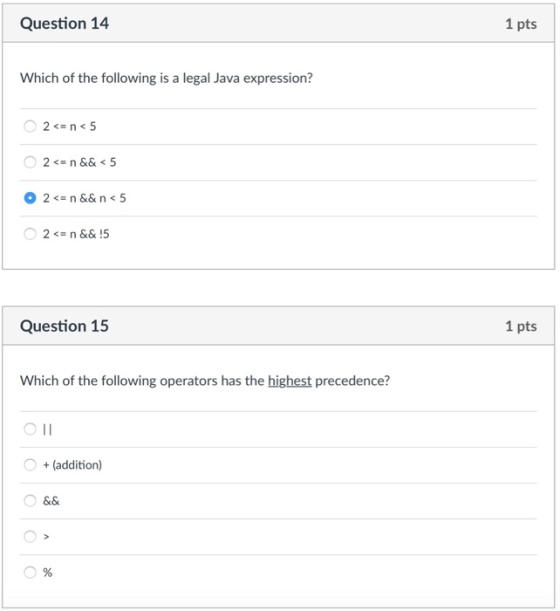
Task: Click the Question 14 header title
Action: (x=64, y=23)
